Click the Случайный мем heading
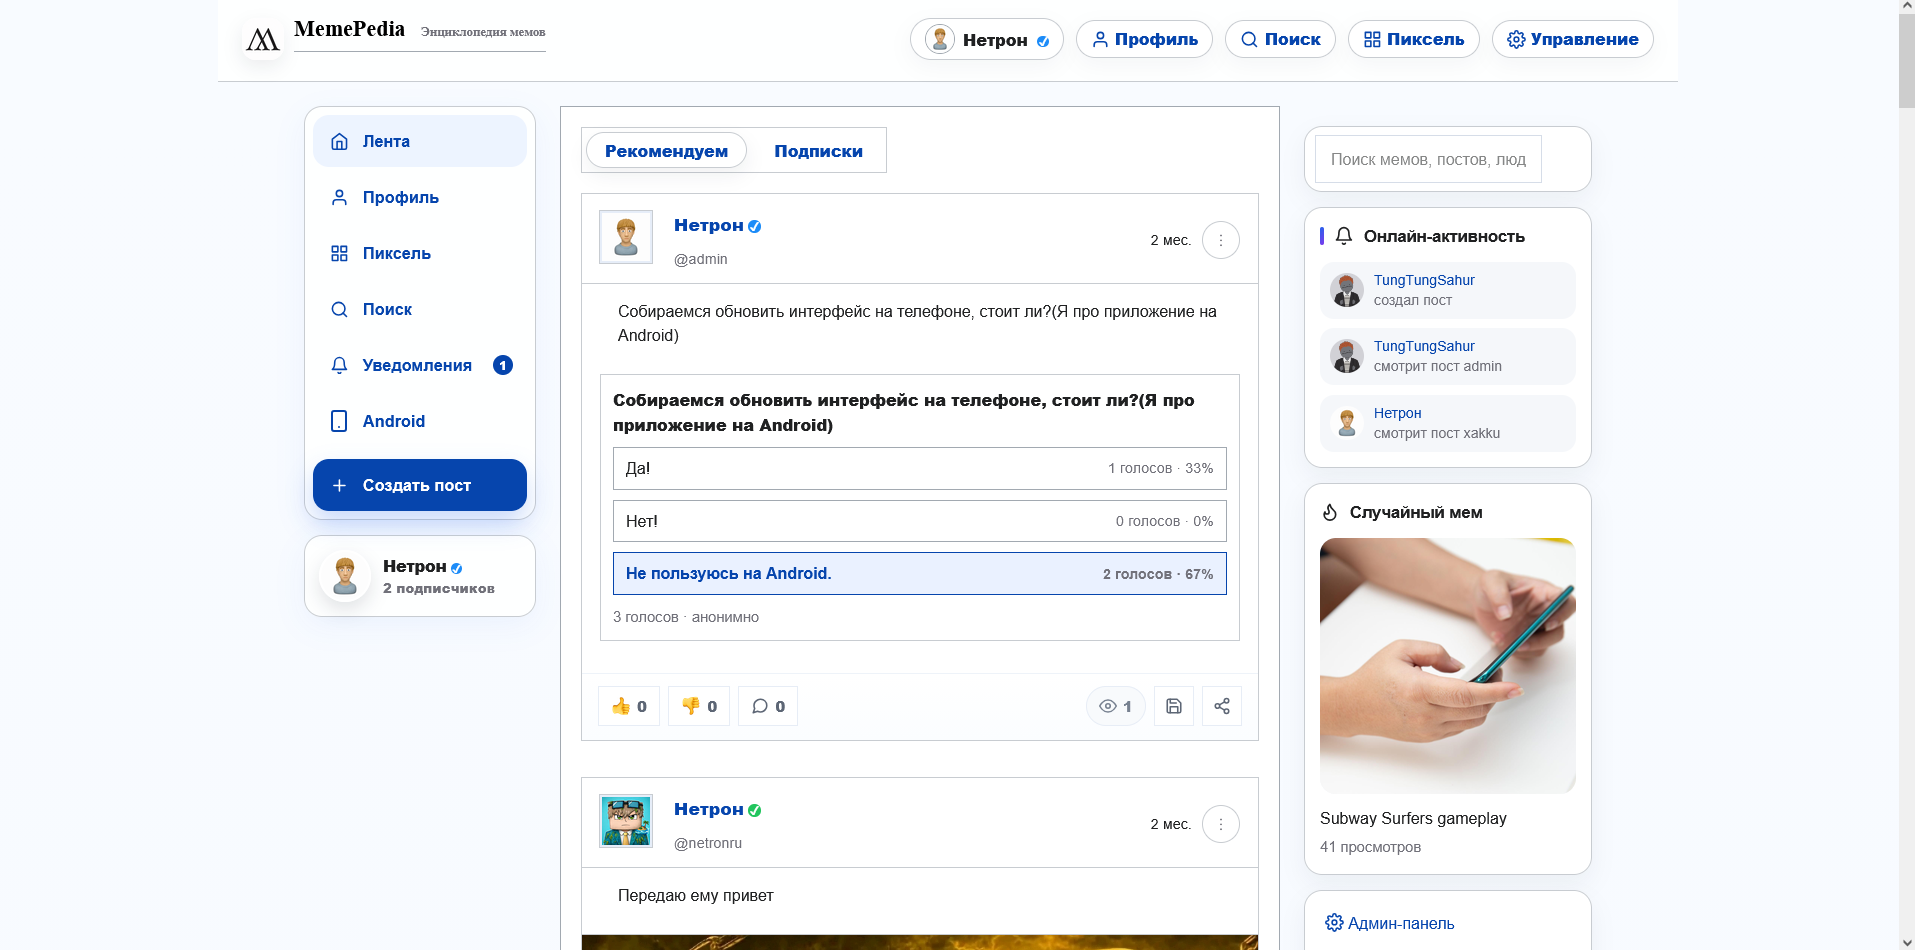Image resolution: width=1915 pixels, height=950 pixels. pos(1416,512)
